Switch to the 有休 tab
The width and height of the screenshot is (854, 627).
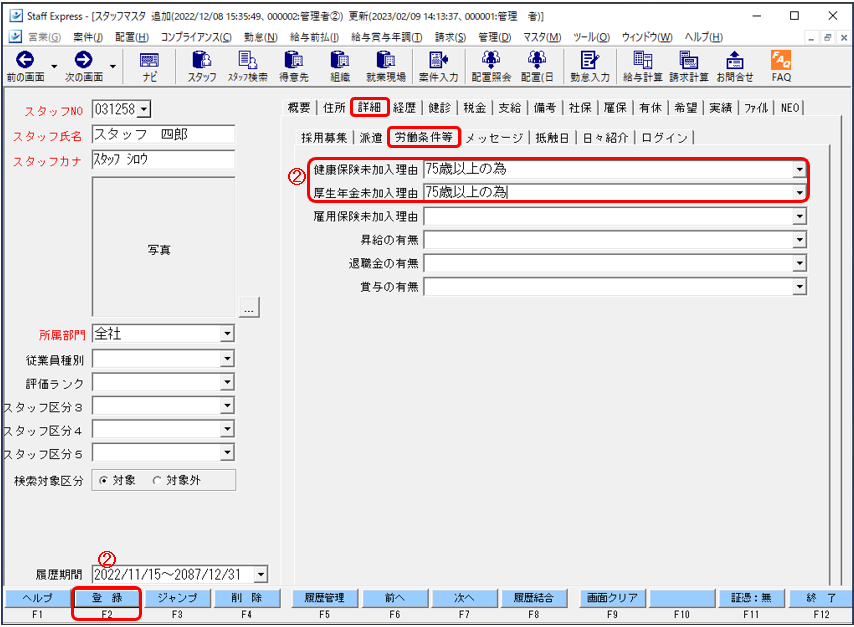click(x=650, y=108)
